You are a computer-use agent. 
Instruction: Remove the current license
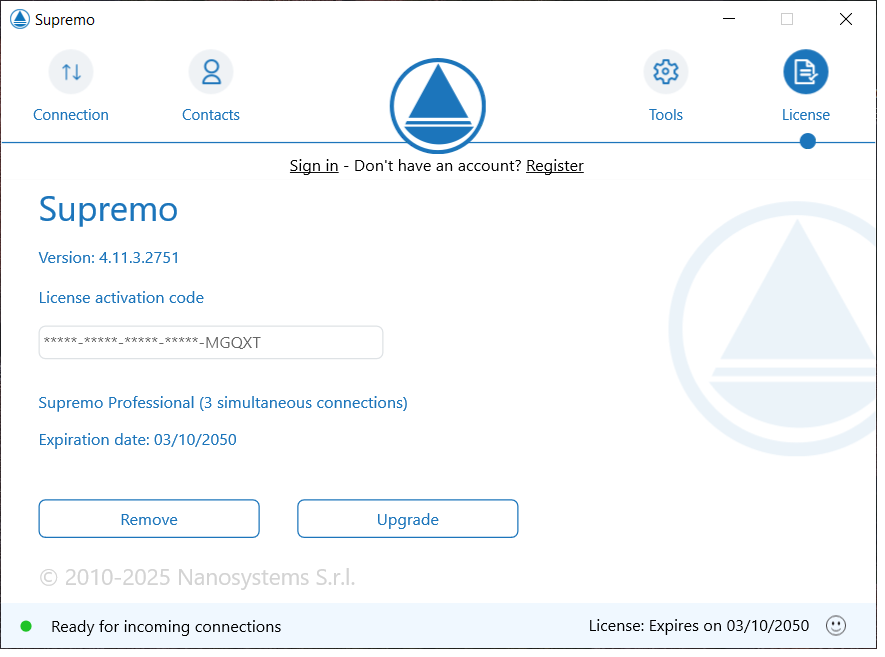[149, 519]
